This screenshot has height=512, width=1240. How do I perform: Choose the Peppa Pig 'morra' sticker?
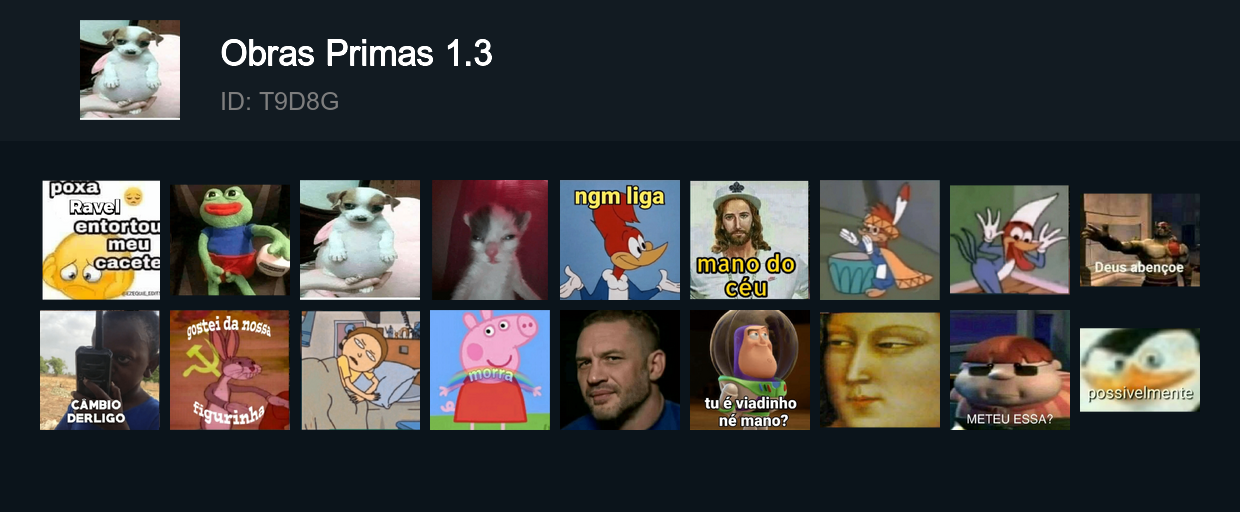click(x=490, y=370)
